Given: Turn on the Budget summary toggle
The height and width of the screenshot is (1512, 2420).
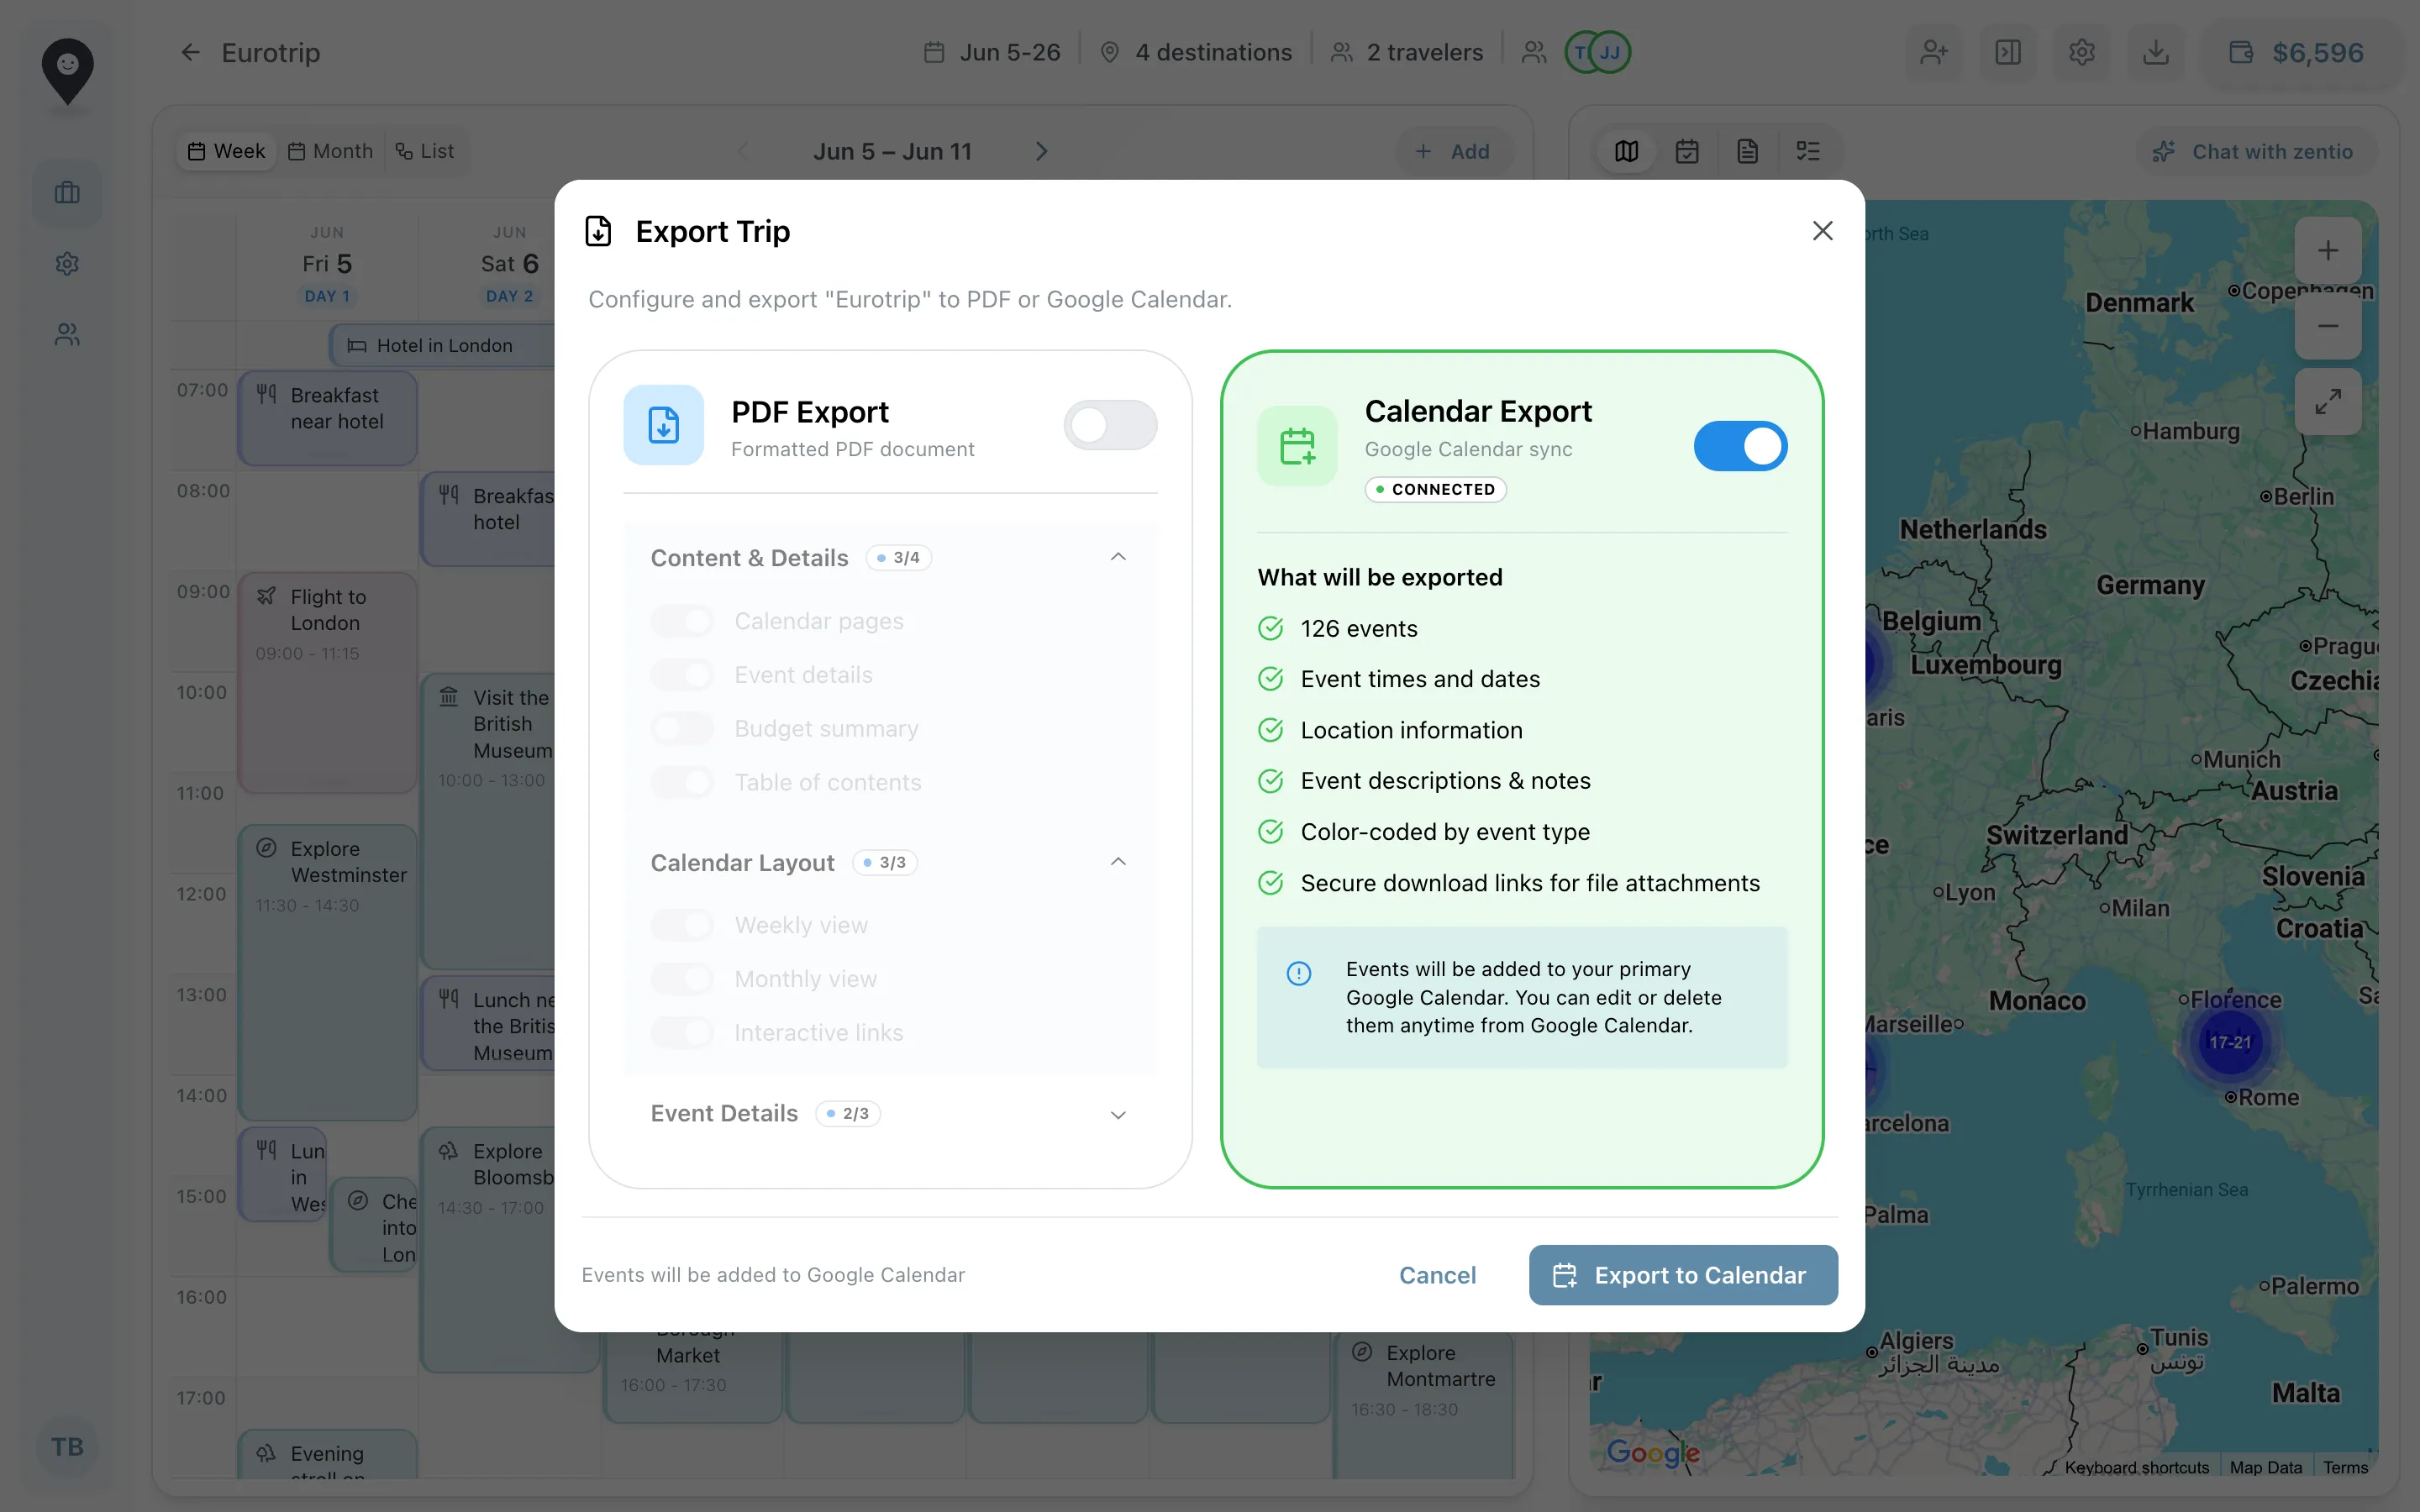Looking at the screenshot, I should coord(682,728).
